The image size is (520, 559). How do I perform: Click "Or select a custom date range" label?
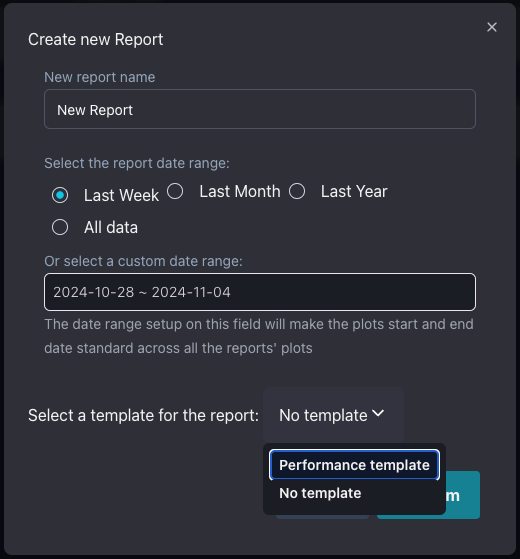pos(143,261)
